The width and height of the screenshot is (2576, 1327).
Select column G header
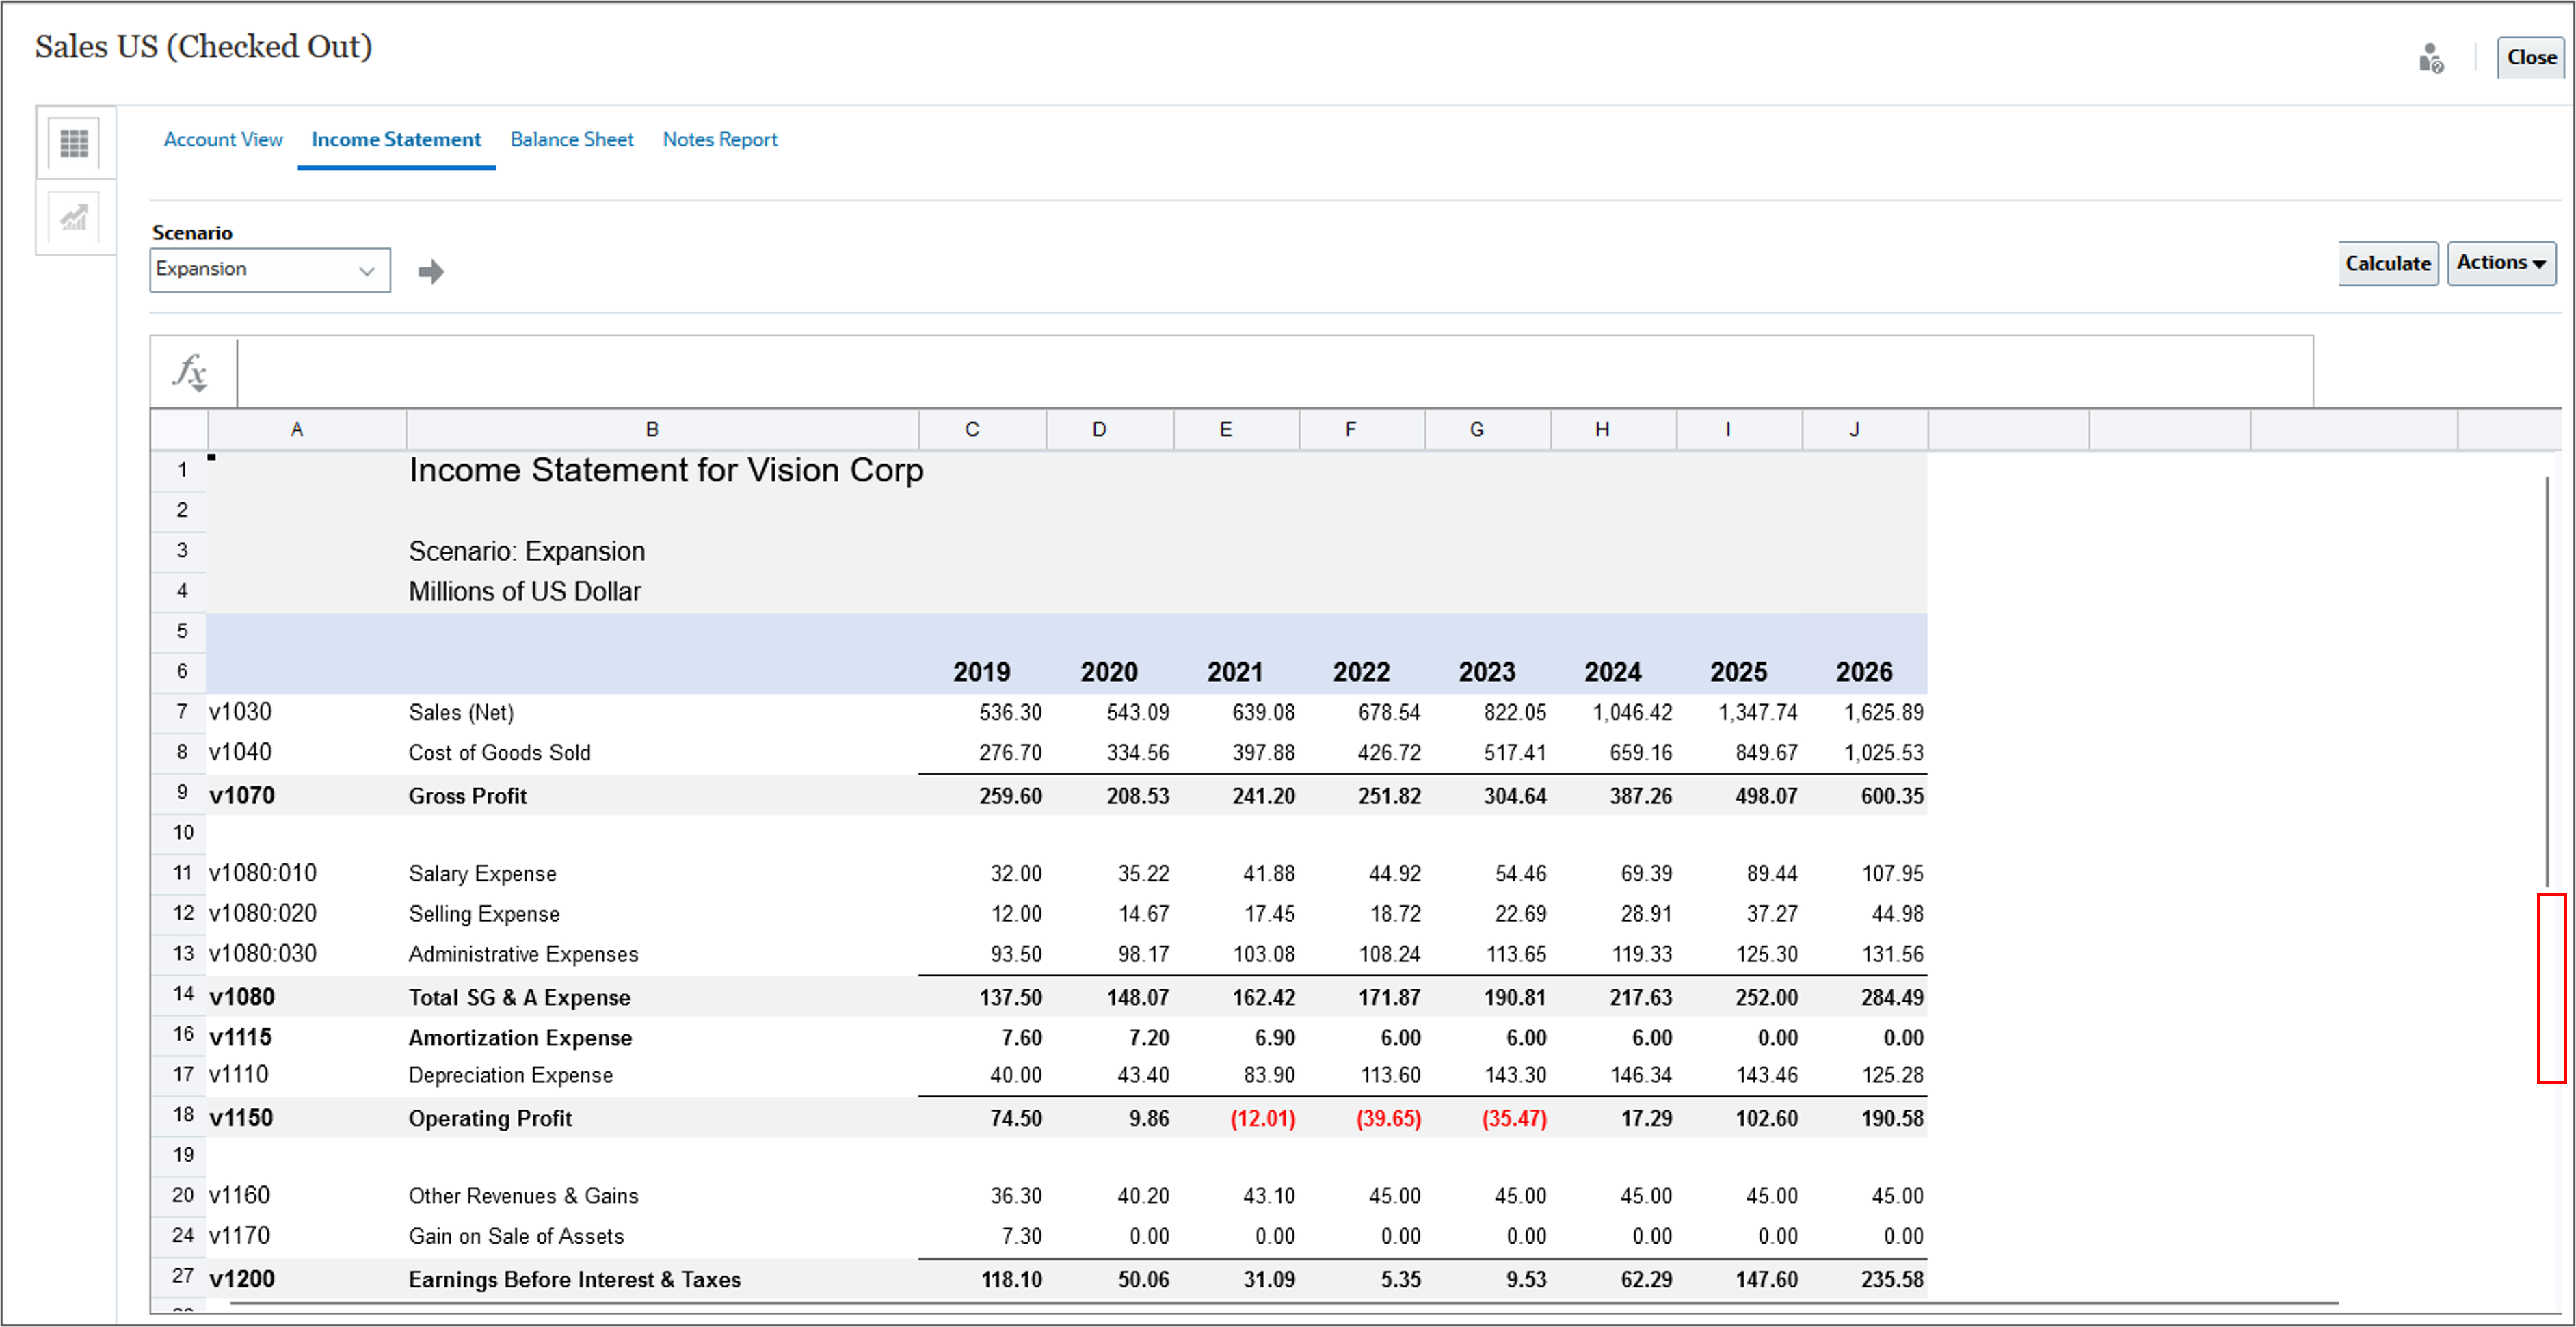click(x=1488, y=429)
